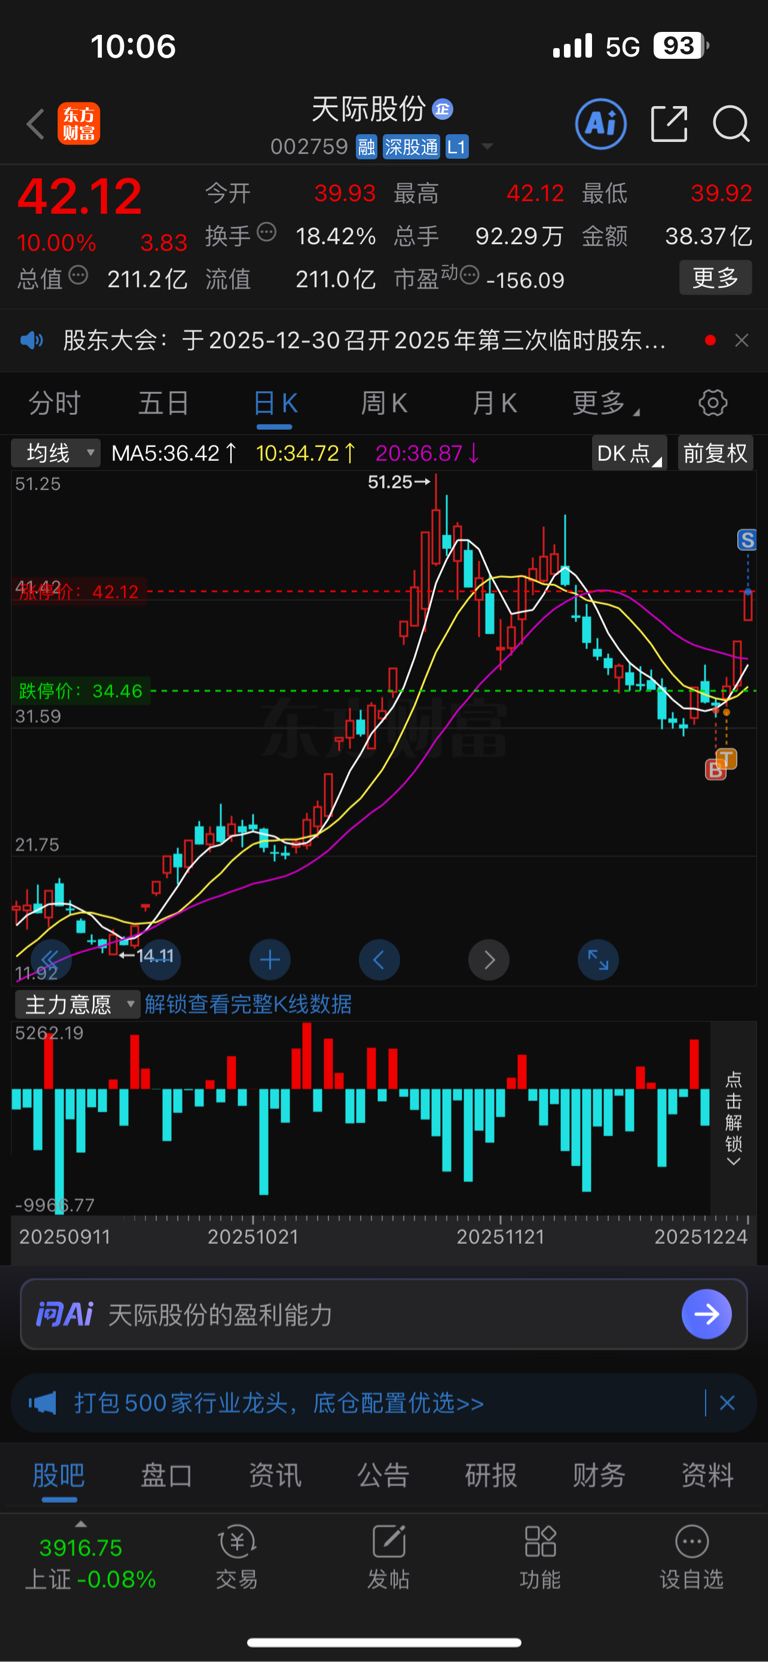Open chart settings gear icon
Viewport: 768px width, 1662px height.
point(713,403)
